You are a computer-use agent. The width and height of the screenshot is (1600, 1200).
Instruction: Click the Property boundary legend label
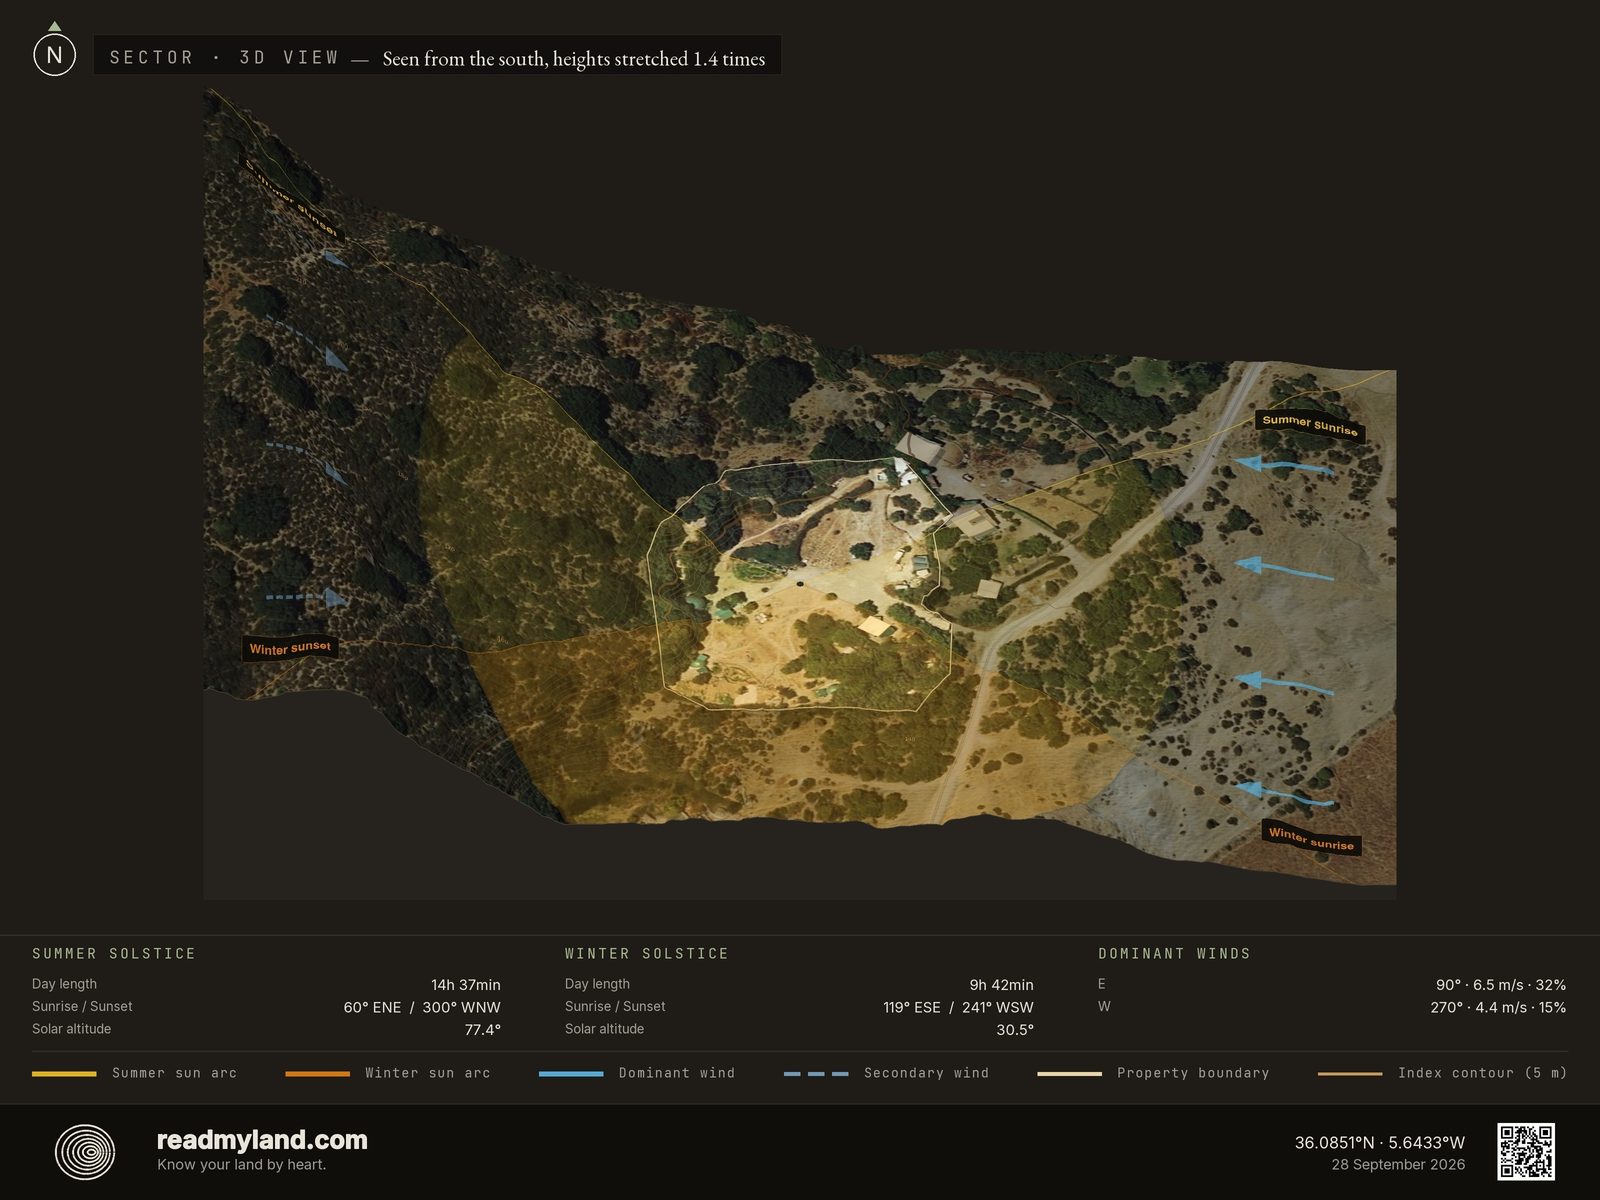(1193, 1073)
